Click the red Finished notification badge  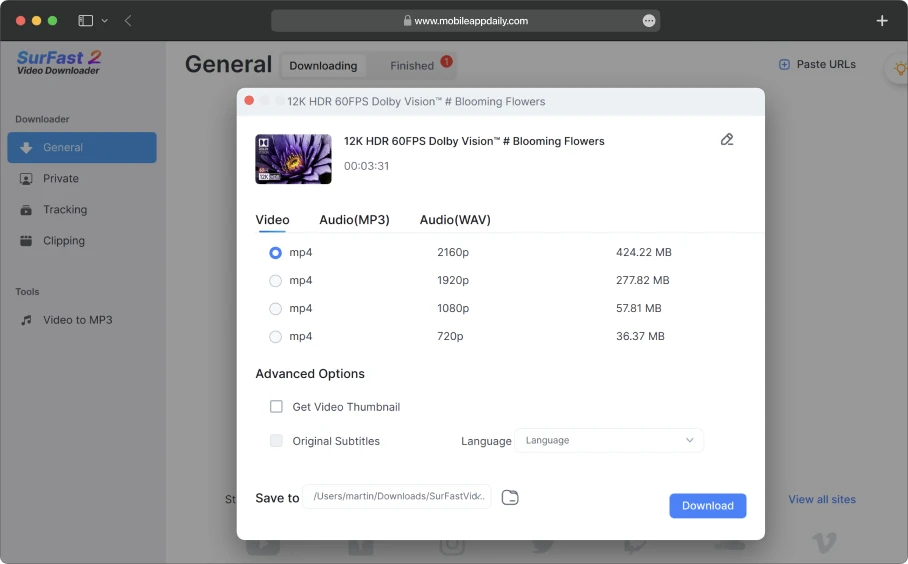coord(446,61)
